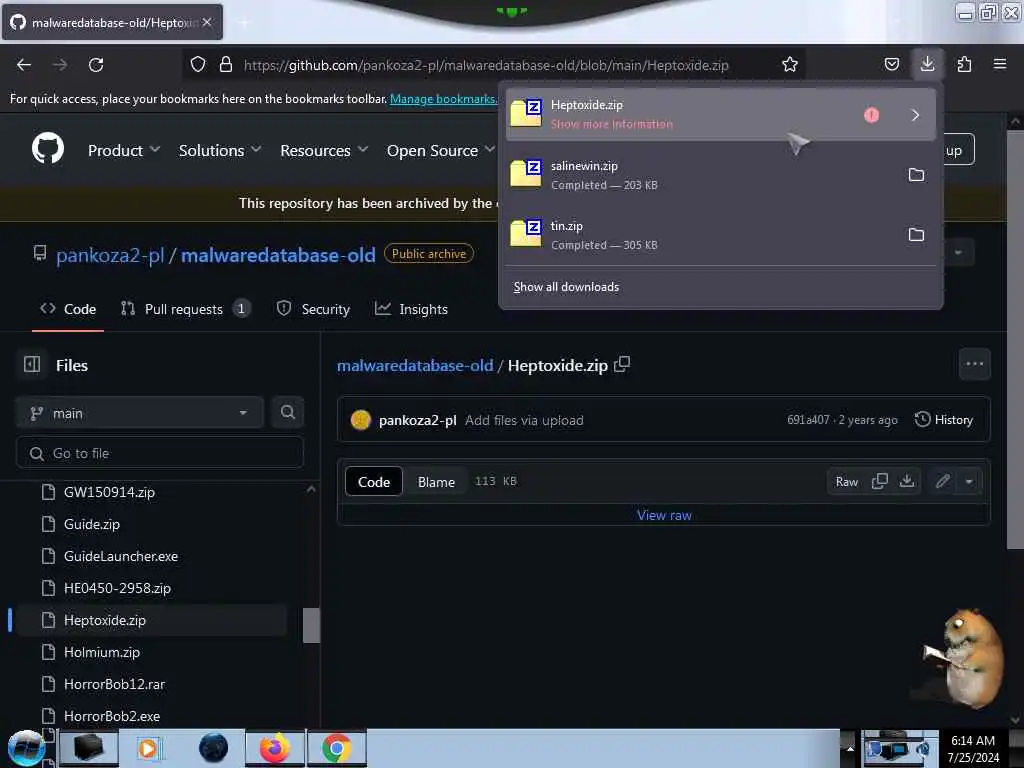1024x768 pixels.
Task: Click the View raw link
Action: tap(664, 515)
